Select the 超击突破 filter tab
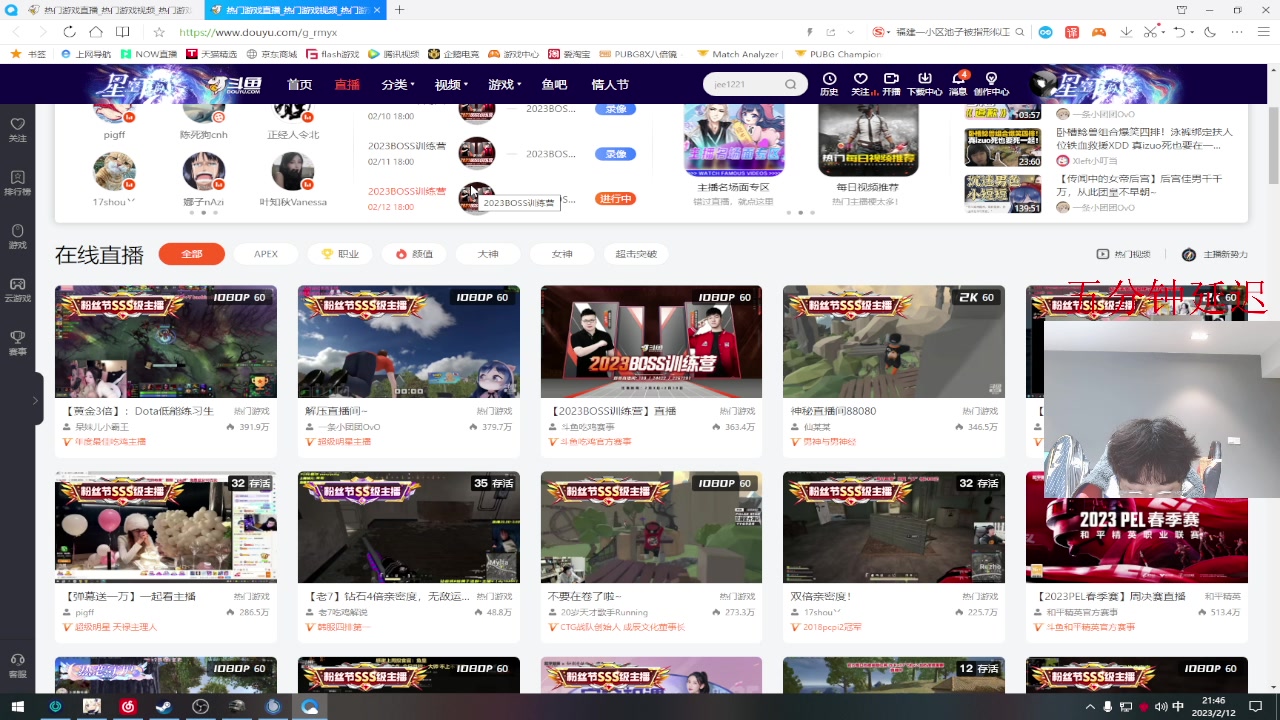 coord(636,254)
